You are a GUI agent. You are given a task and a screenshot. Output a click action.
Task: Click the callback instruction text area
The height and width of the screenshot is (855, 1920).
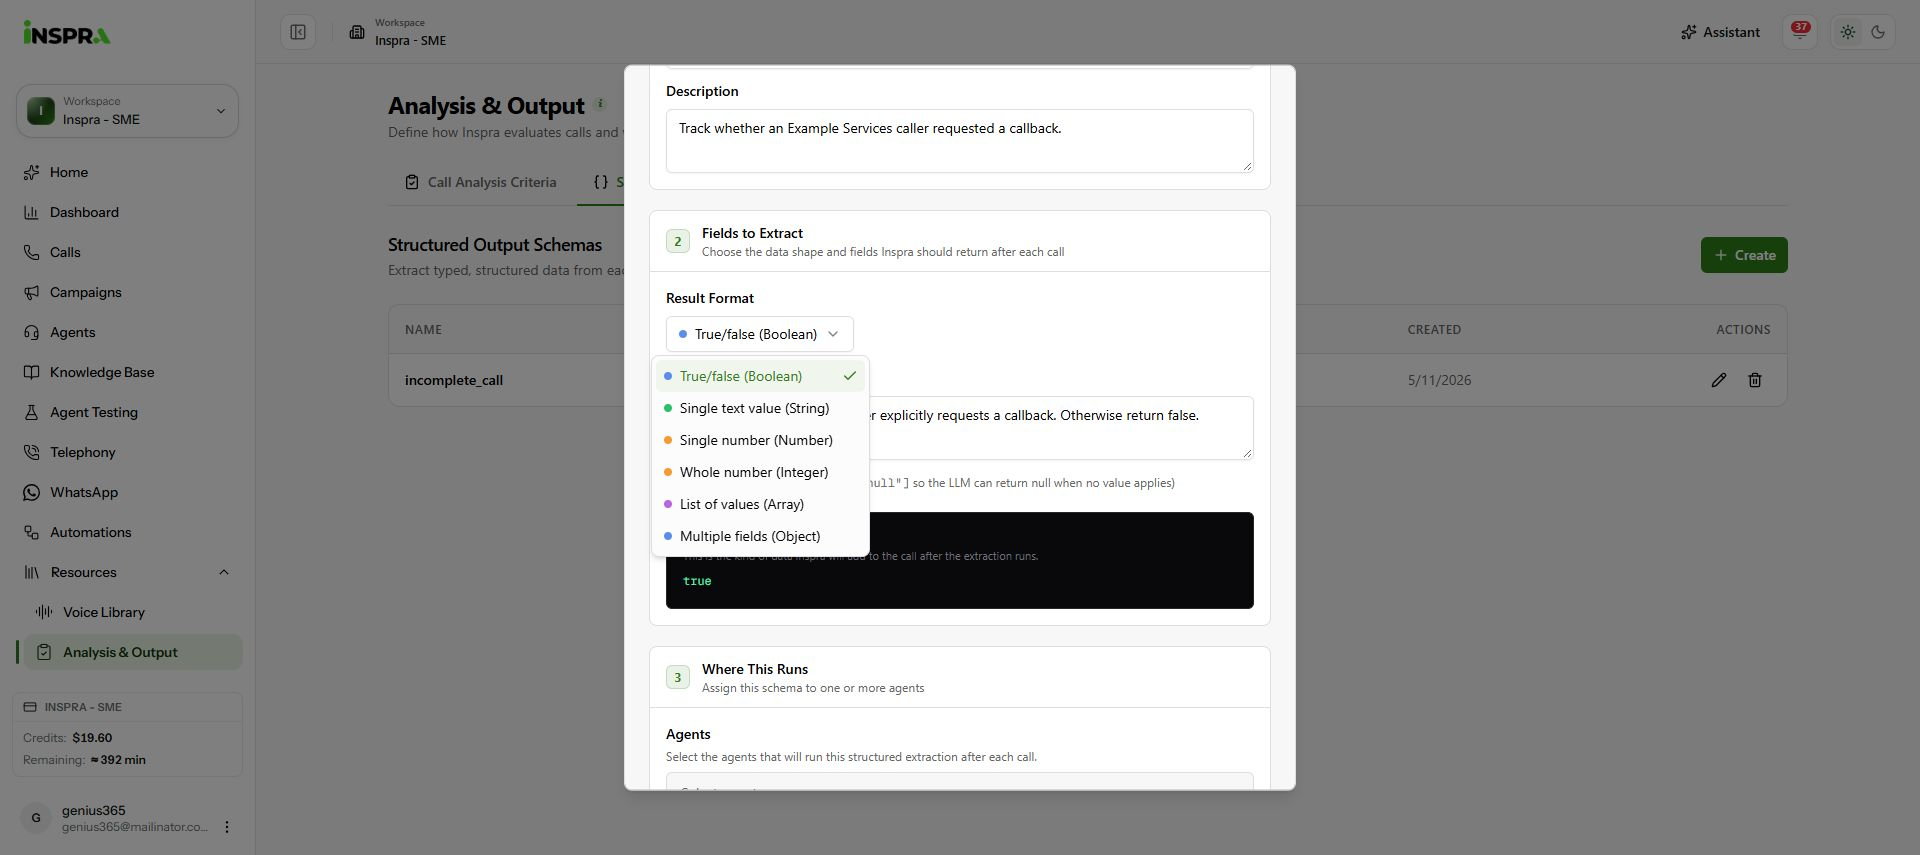[1060, 428]
